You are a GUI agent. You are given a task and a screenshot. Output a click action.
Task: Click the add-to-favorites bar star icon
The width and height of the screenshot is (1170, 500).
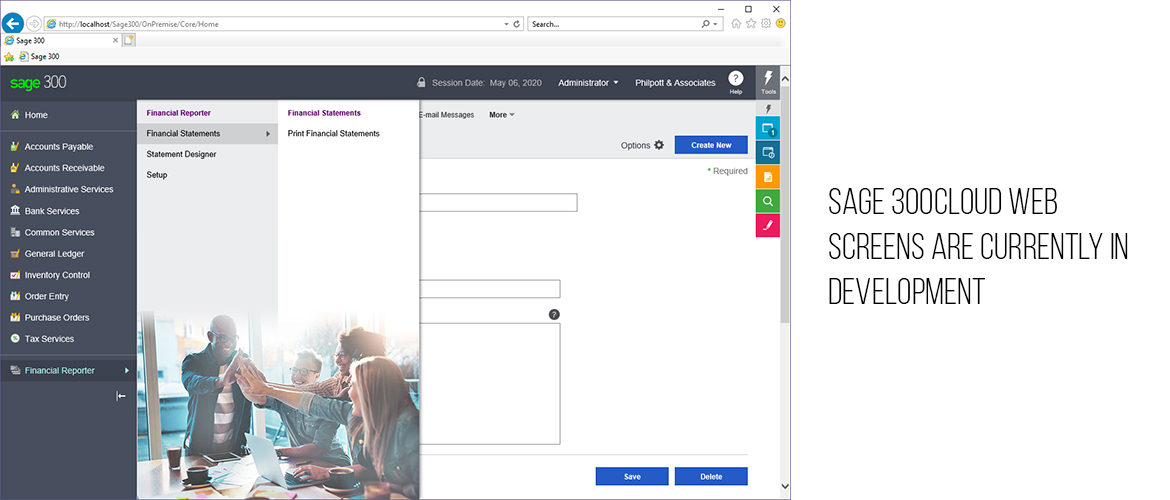coord(9,56)
